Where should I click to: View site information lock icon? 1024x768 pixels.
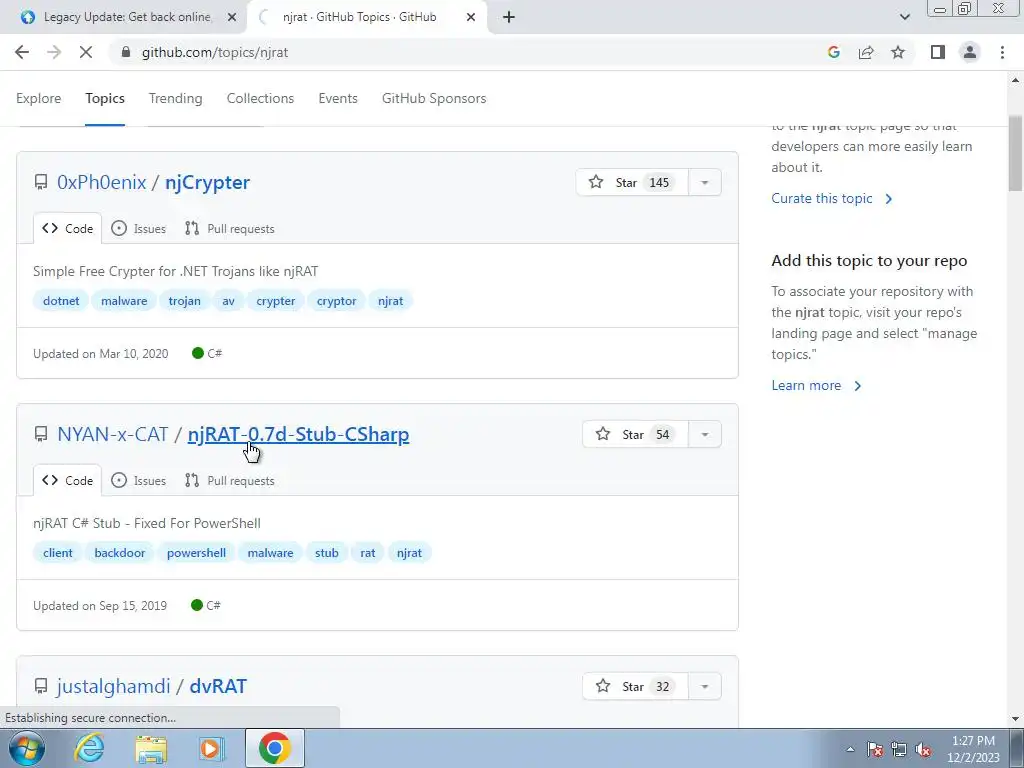(127, 52)
